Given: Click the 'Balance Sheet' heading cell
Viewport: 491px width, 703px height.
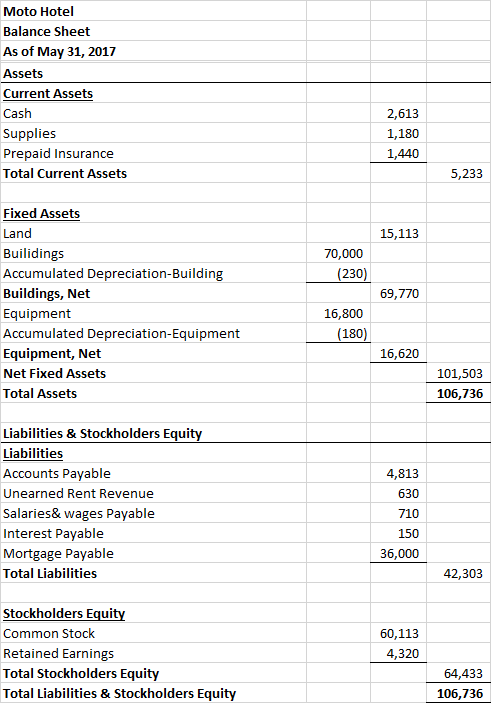Looking at the screenshot, I should [x=46, y=32].
